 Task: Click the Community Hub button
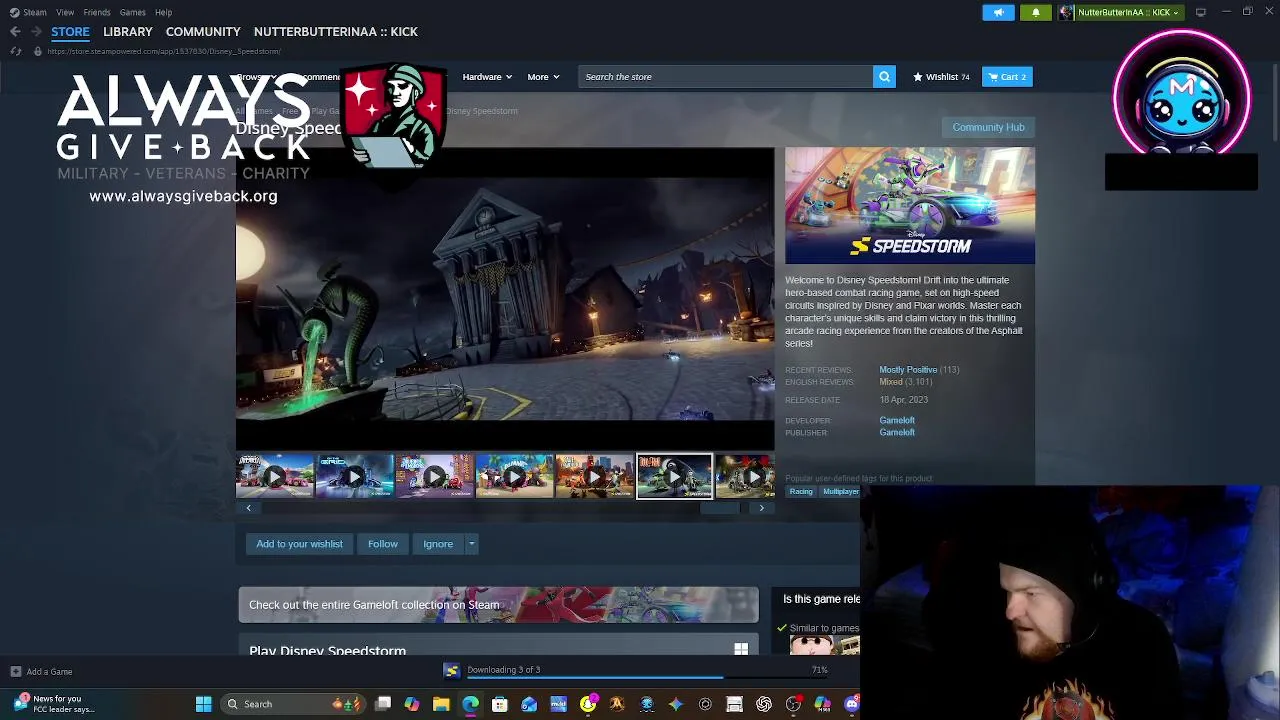tap(988, 127)
